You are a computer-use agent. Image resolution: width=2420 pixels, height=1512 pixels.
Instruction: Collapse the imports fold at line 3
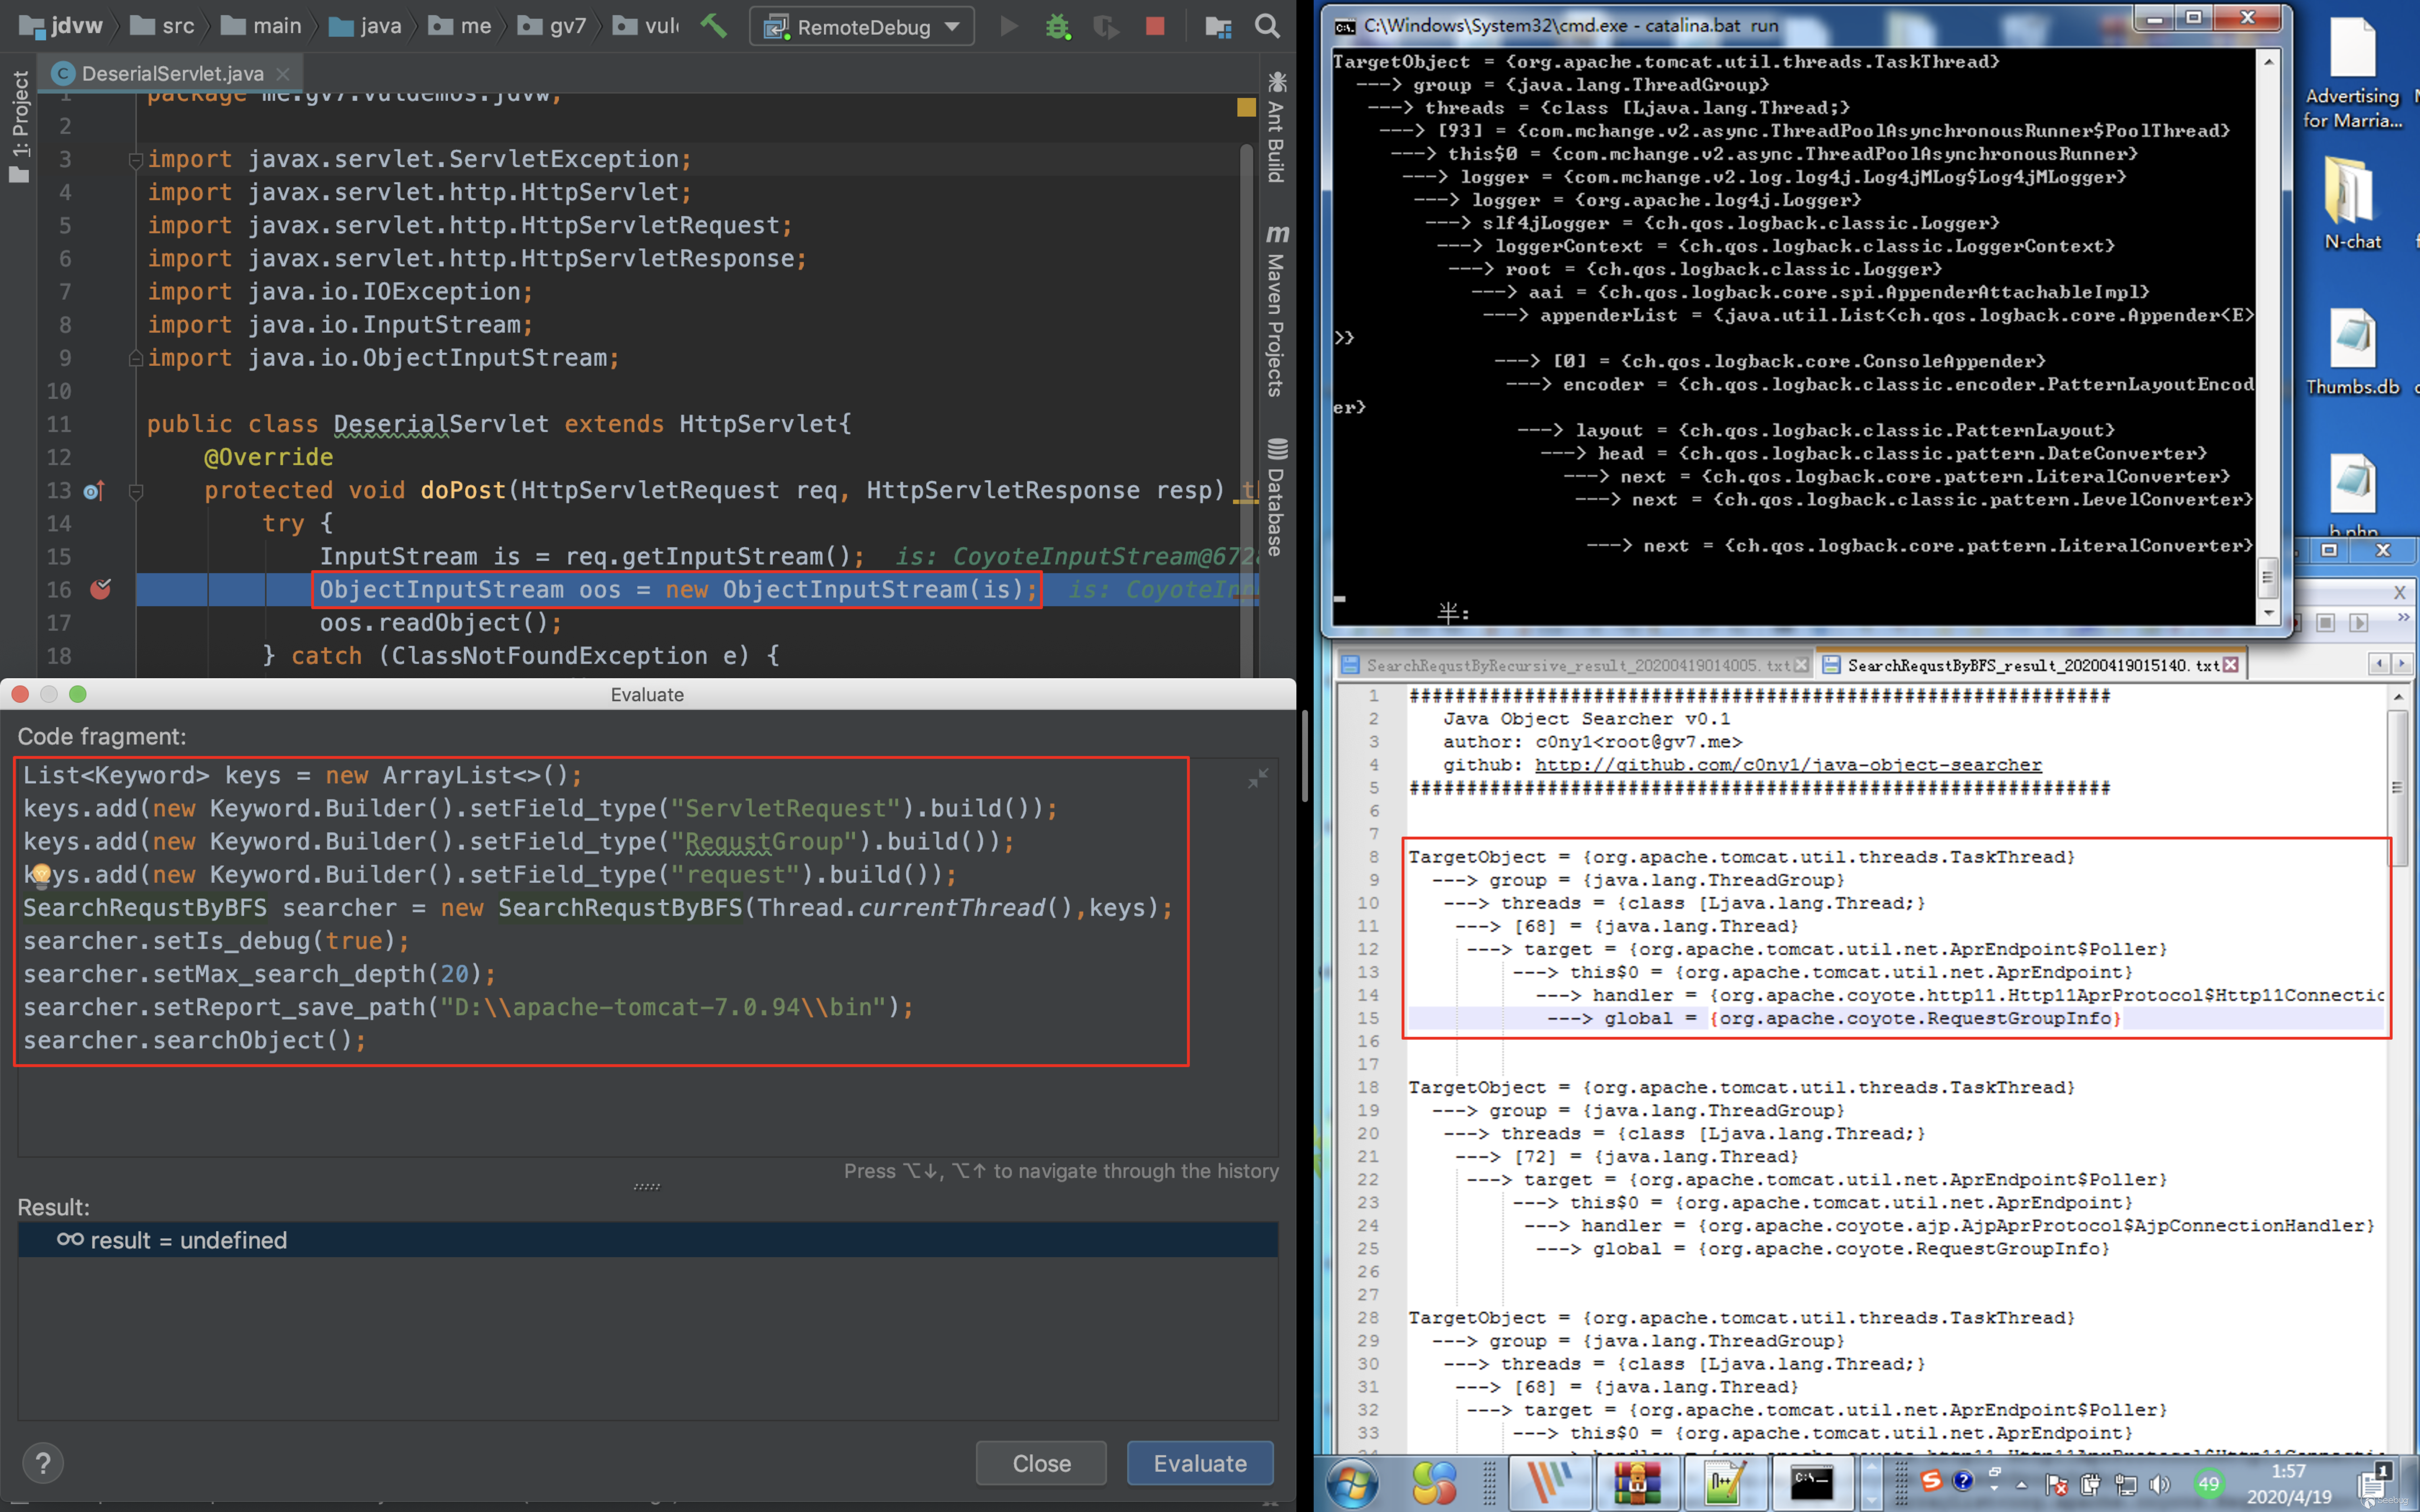tap(136, 160)
